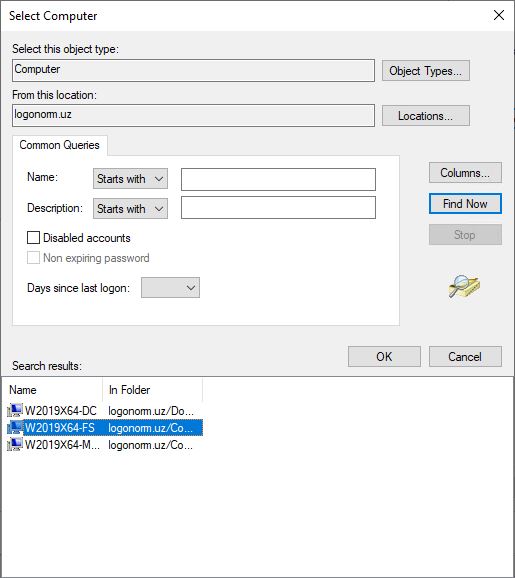This screenshot has width=515, height=578.
Task: Click the W2019X64-DC computer icon
Action: coord(15,410)
